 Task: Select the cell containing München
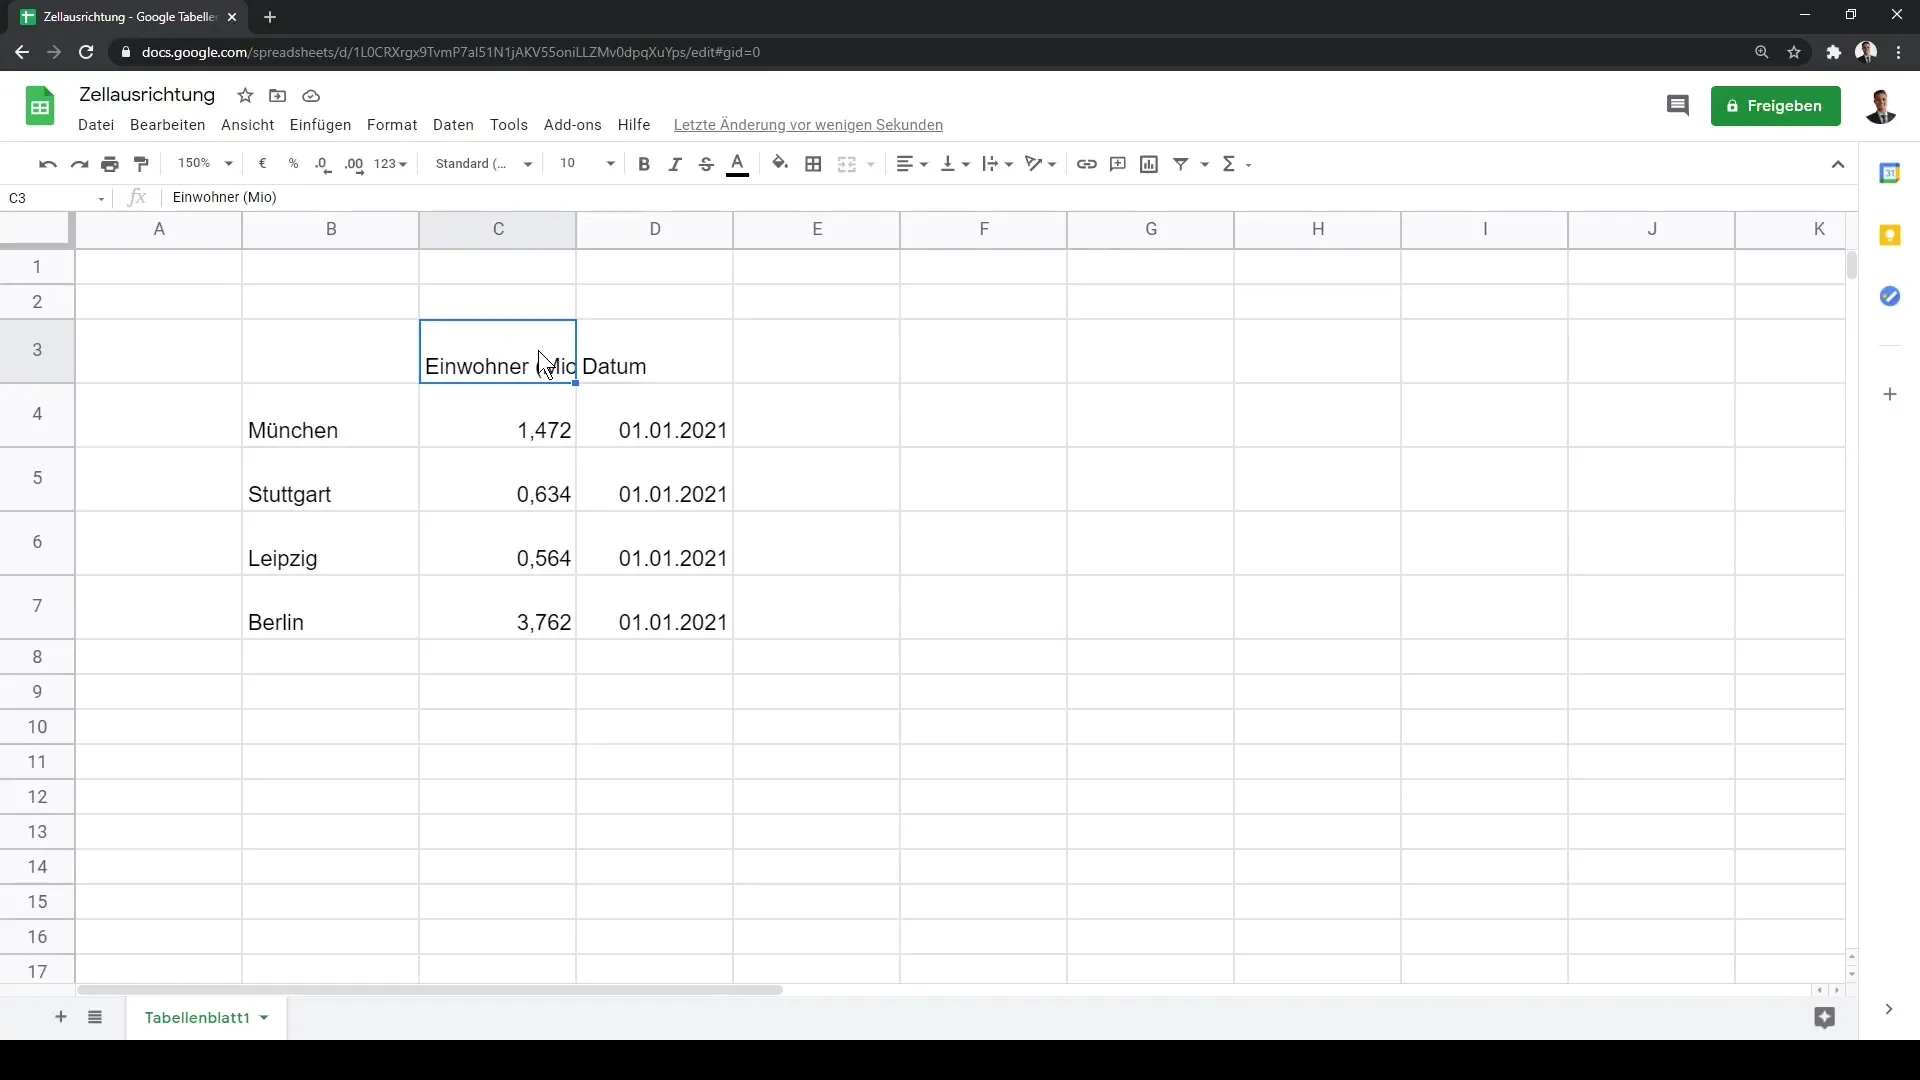330,416
